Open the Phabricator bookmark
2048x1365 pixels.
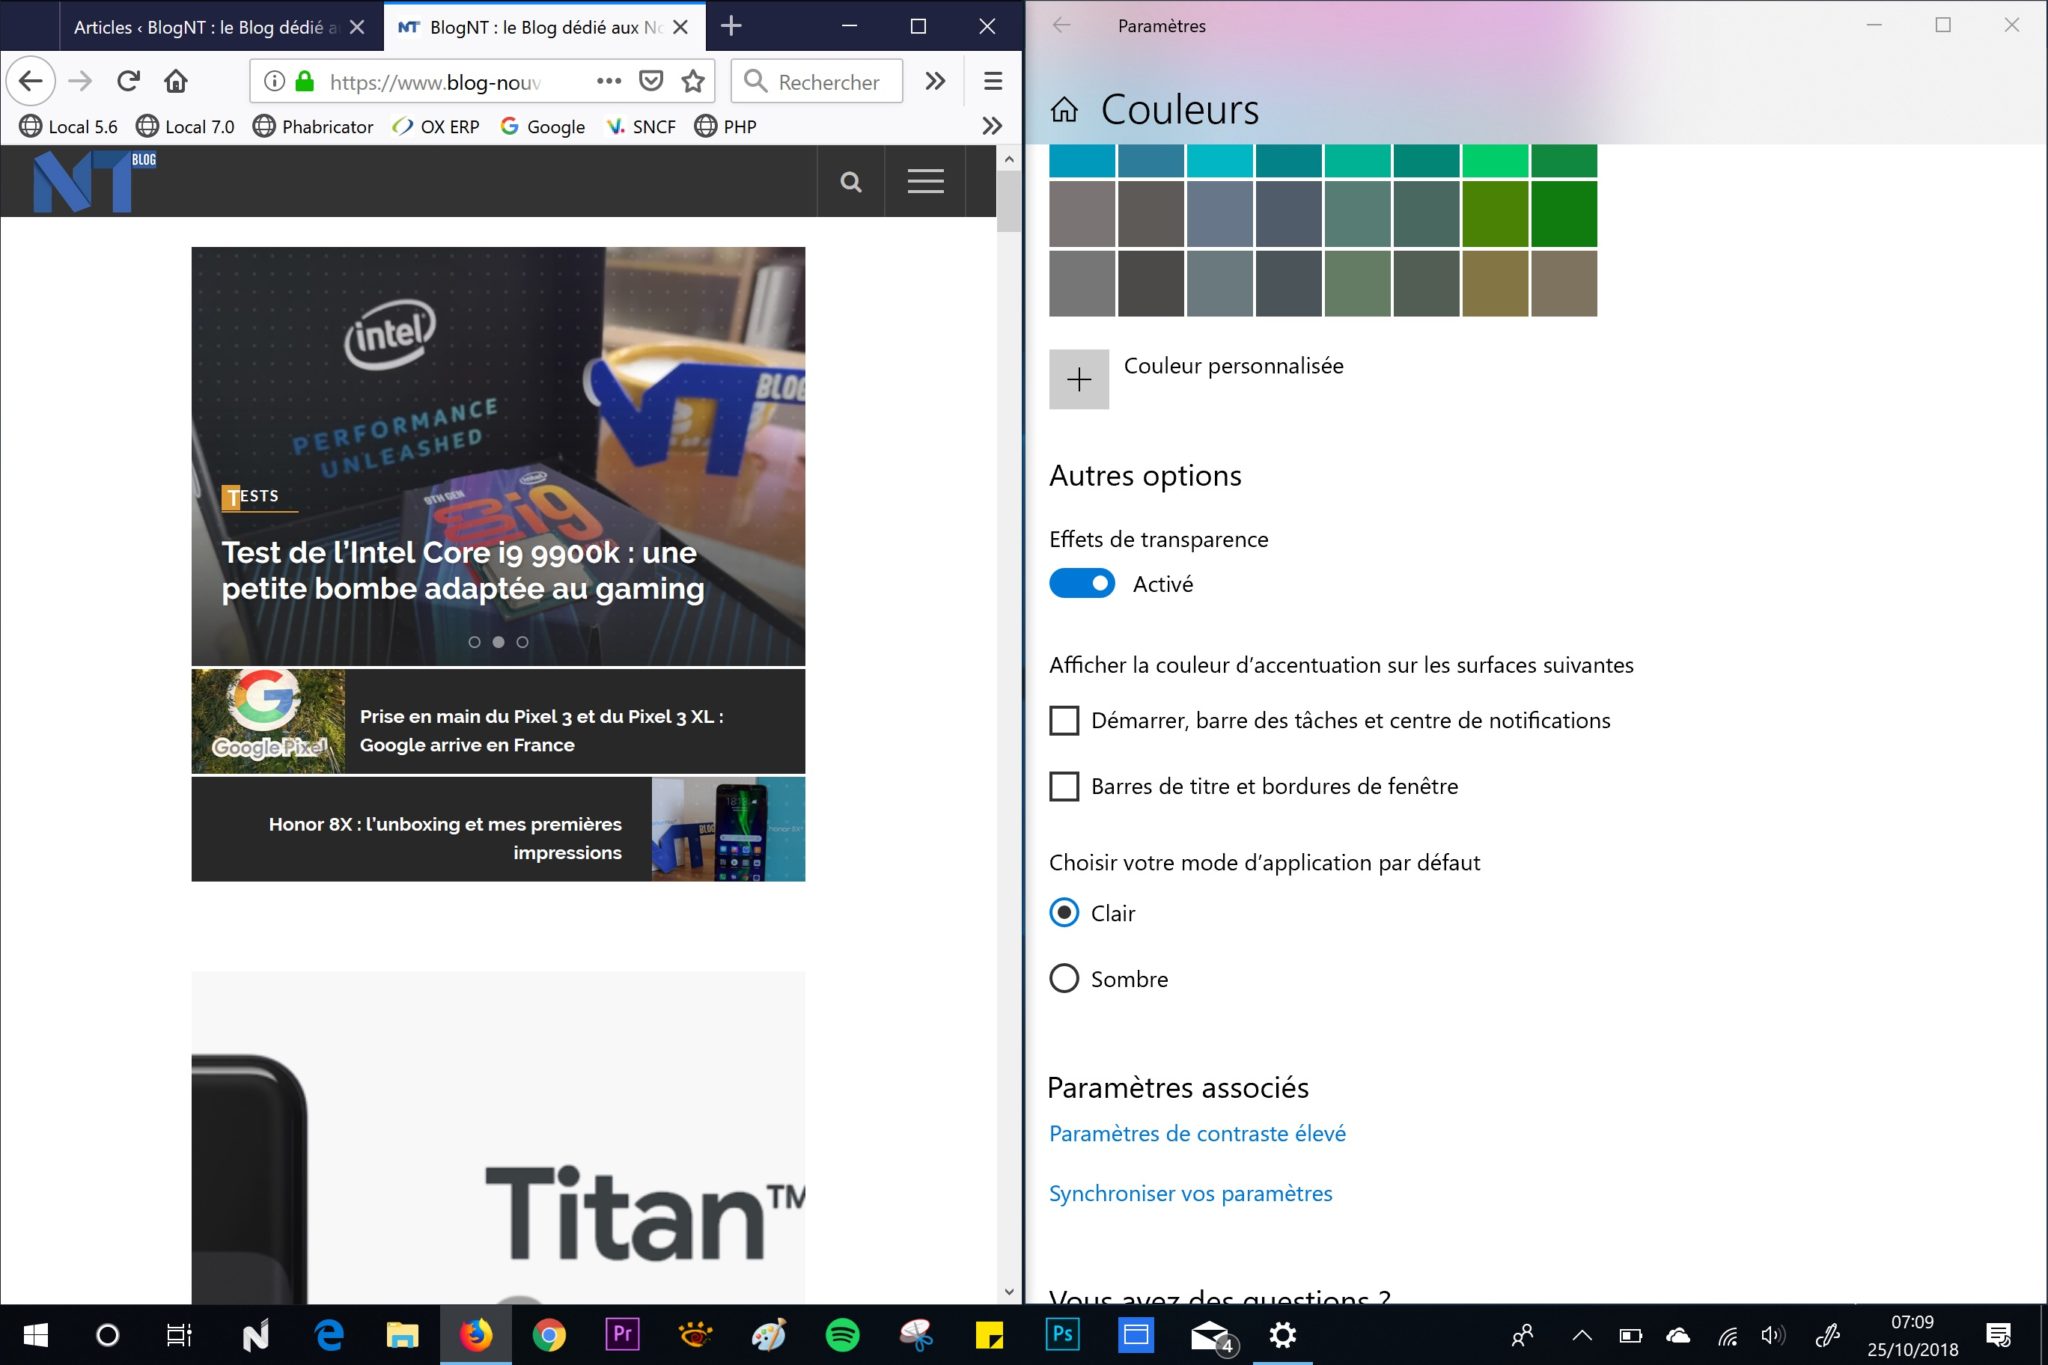313,126
